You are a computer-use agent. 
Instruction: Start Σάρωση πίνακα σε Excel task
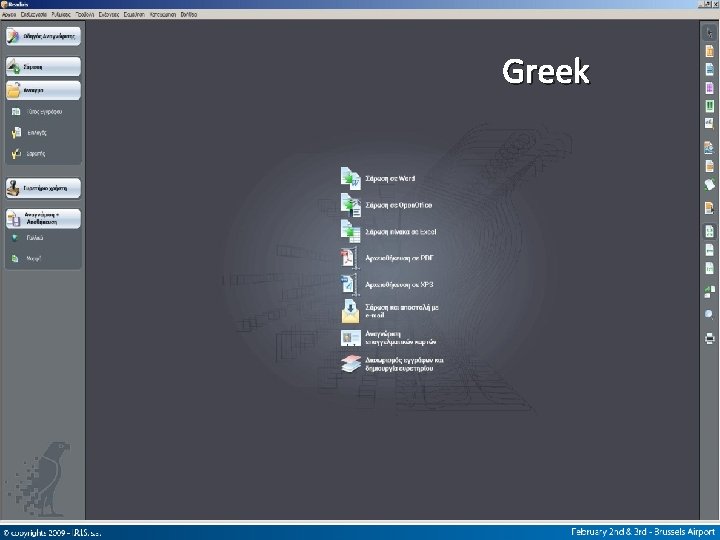[x=388, y=232]
